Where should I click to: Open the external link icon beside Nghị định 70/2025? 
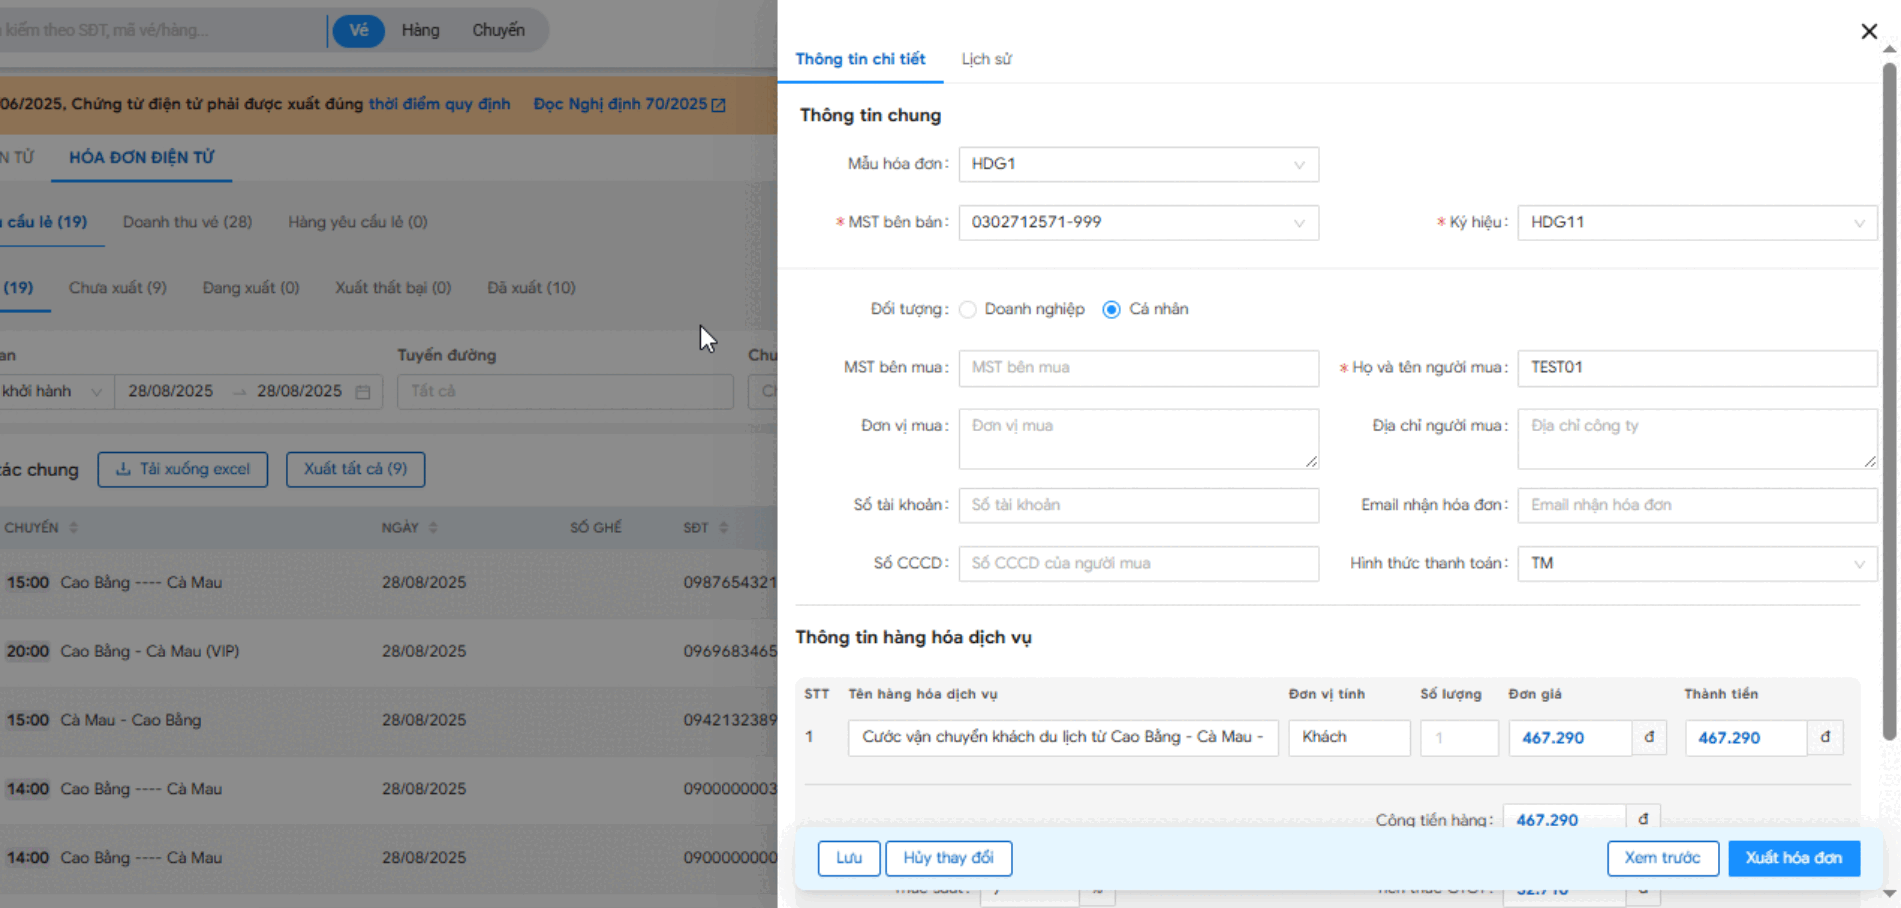(718, 105)
